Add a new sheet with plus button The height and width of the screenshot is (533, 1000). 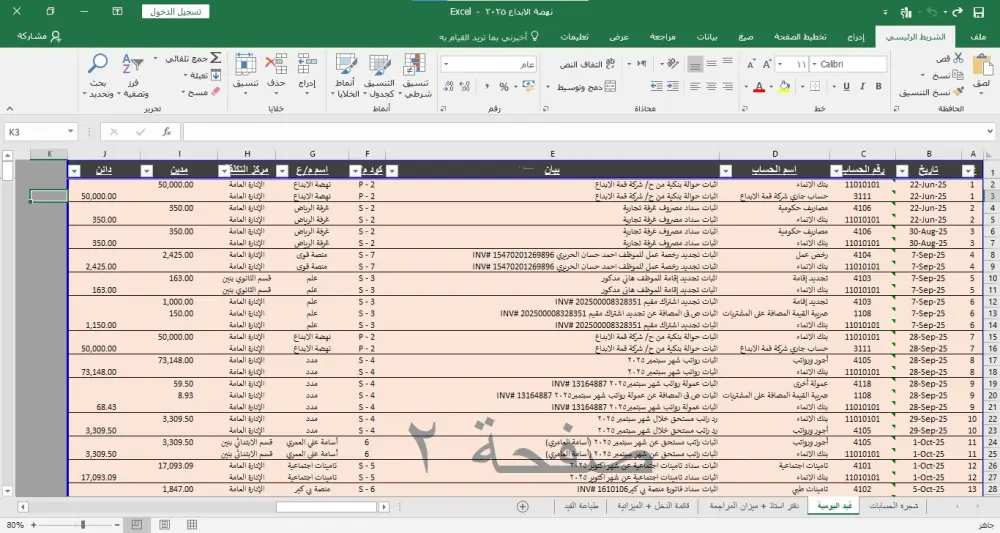coord(522,506)
